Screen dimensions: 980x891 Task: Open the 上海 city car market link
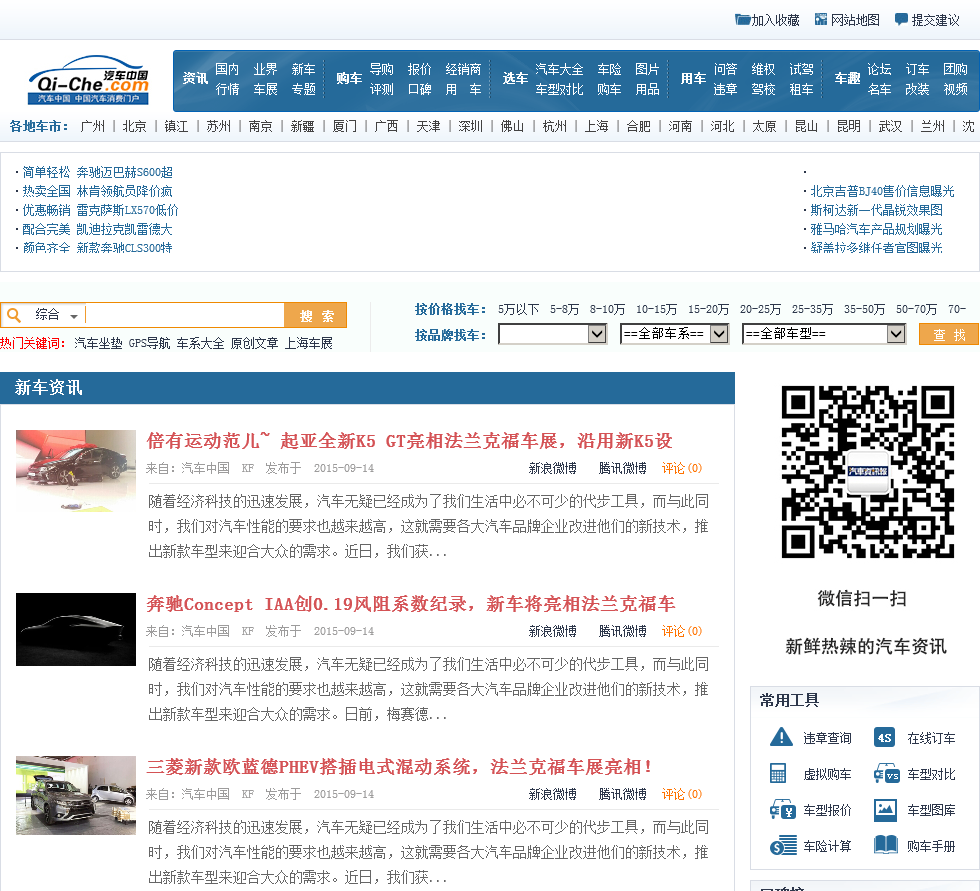tap(596, 126)
